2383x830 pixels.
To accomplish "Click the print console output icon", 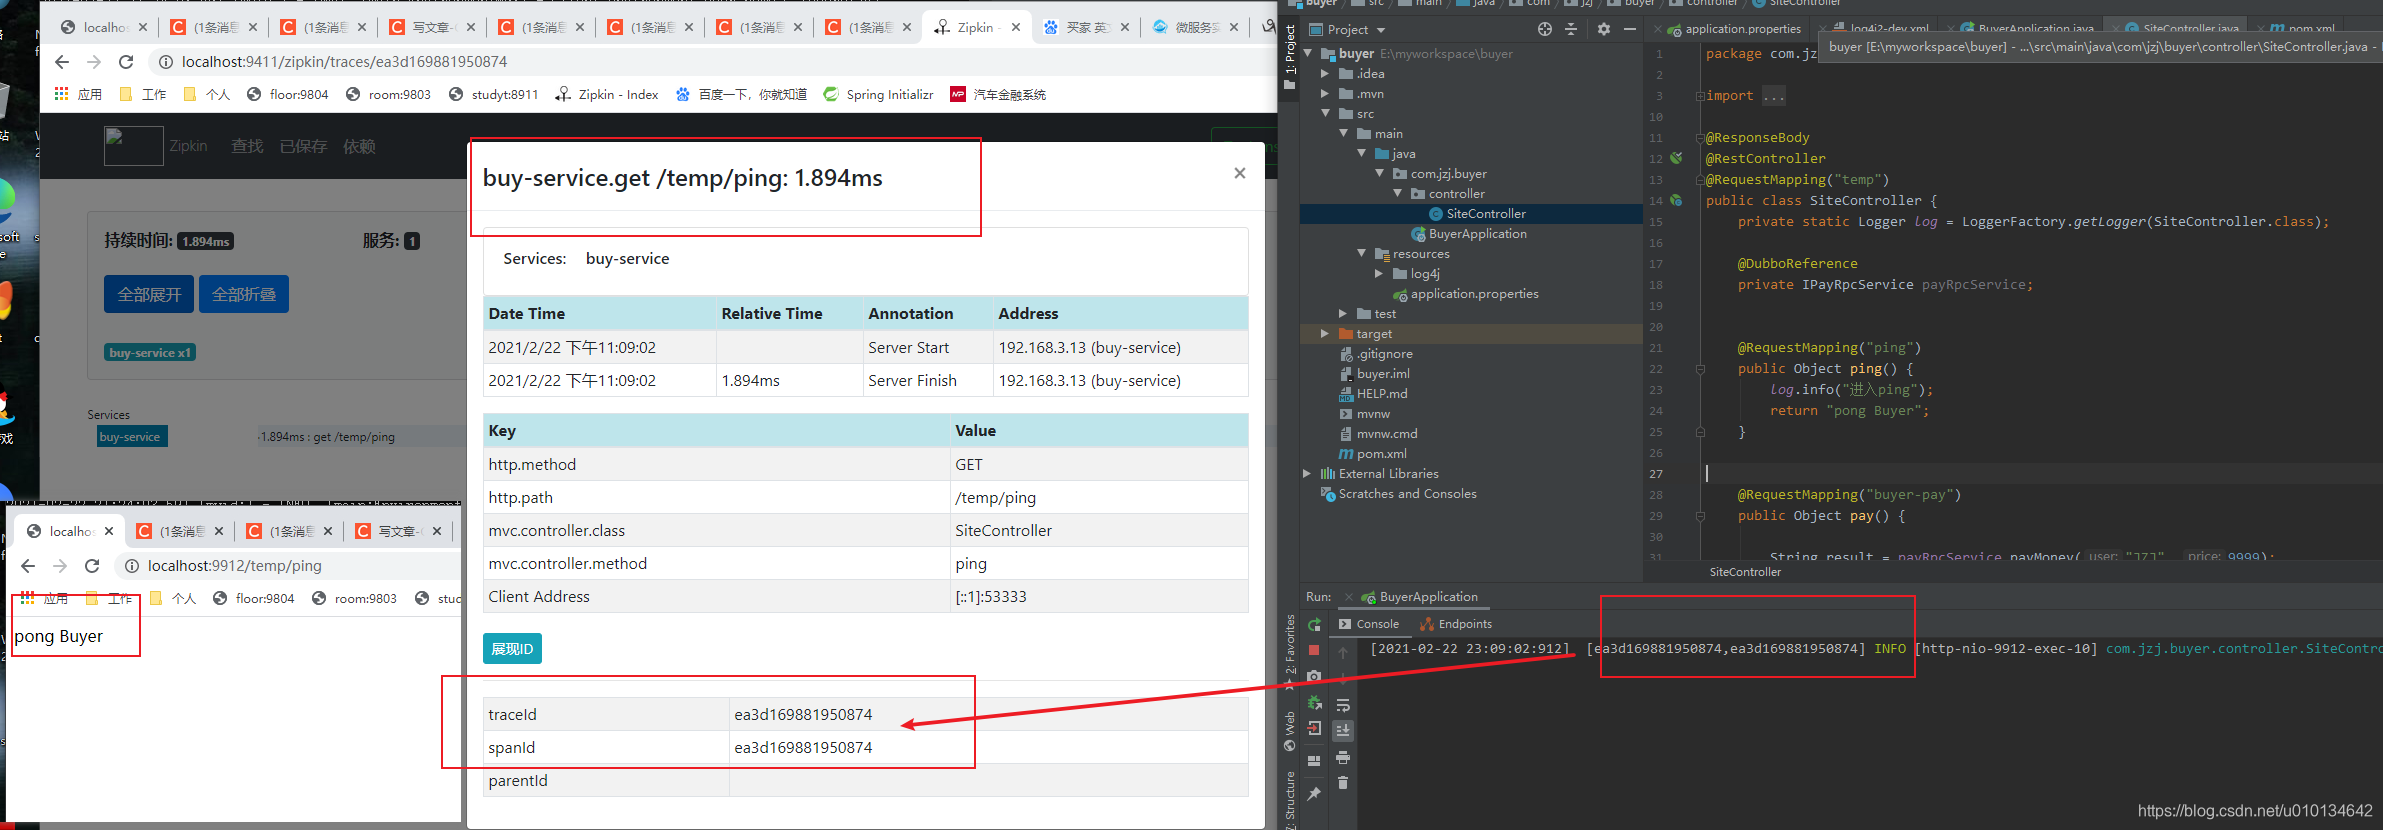I will click(x=1343, y=757).
